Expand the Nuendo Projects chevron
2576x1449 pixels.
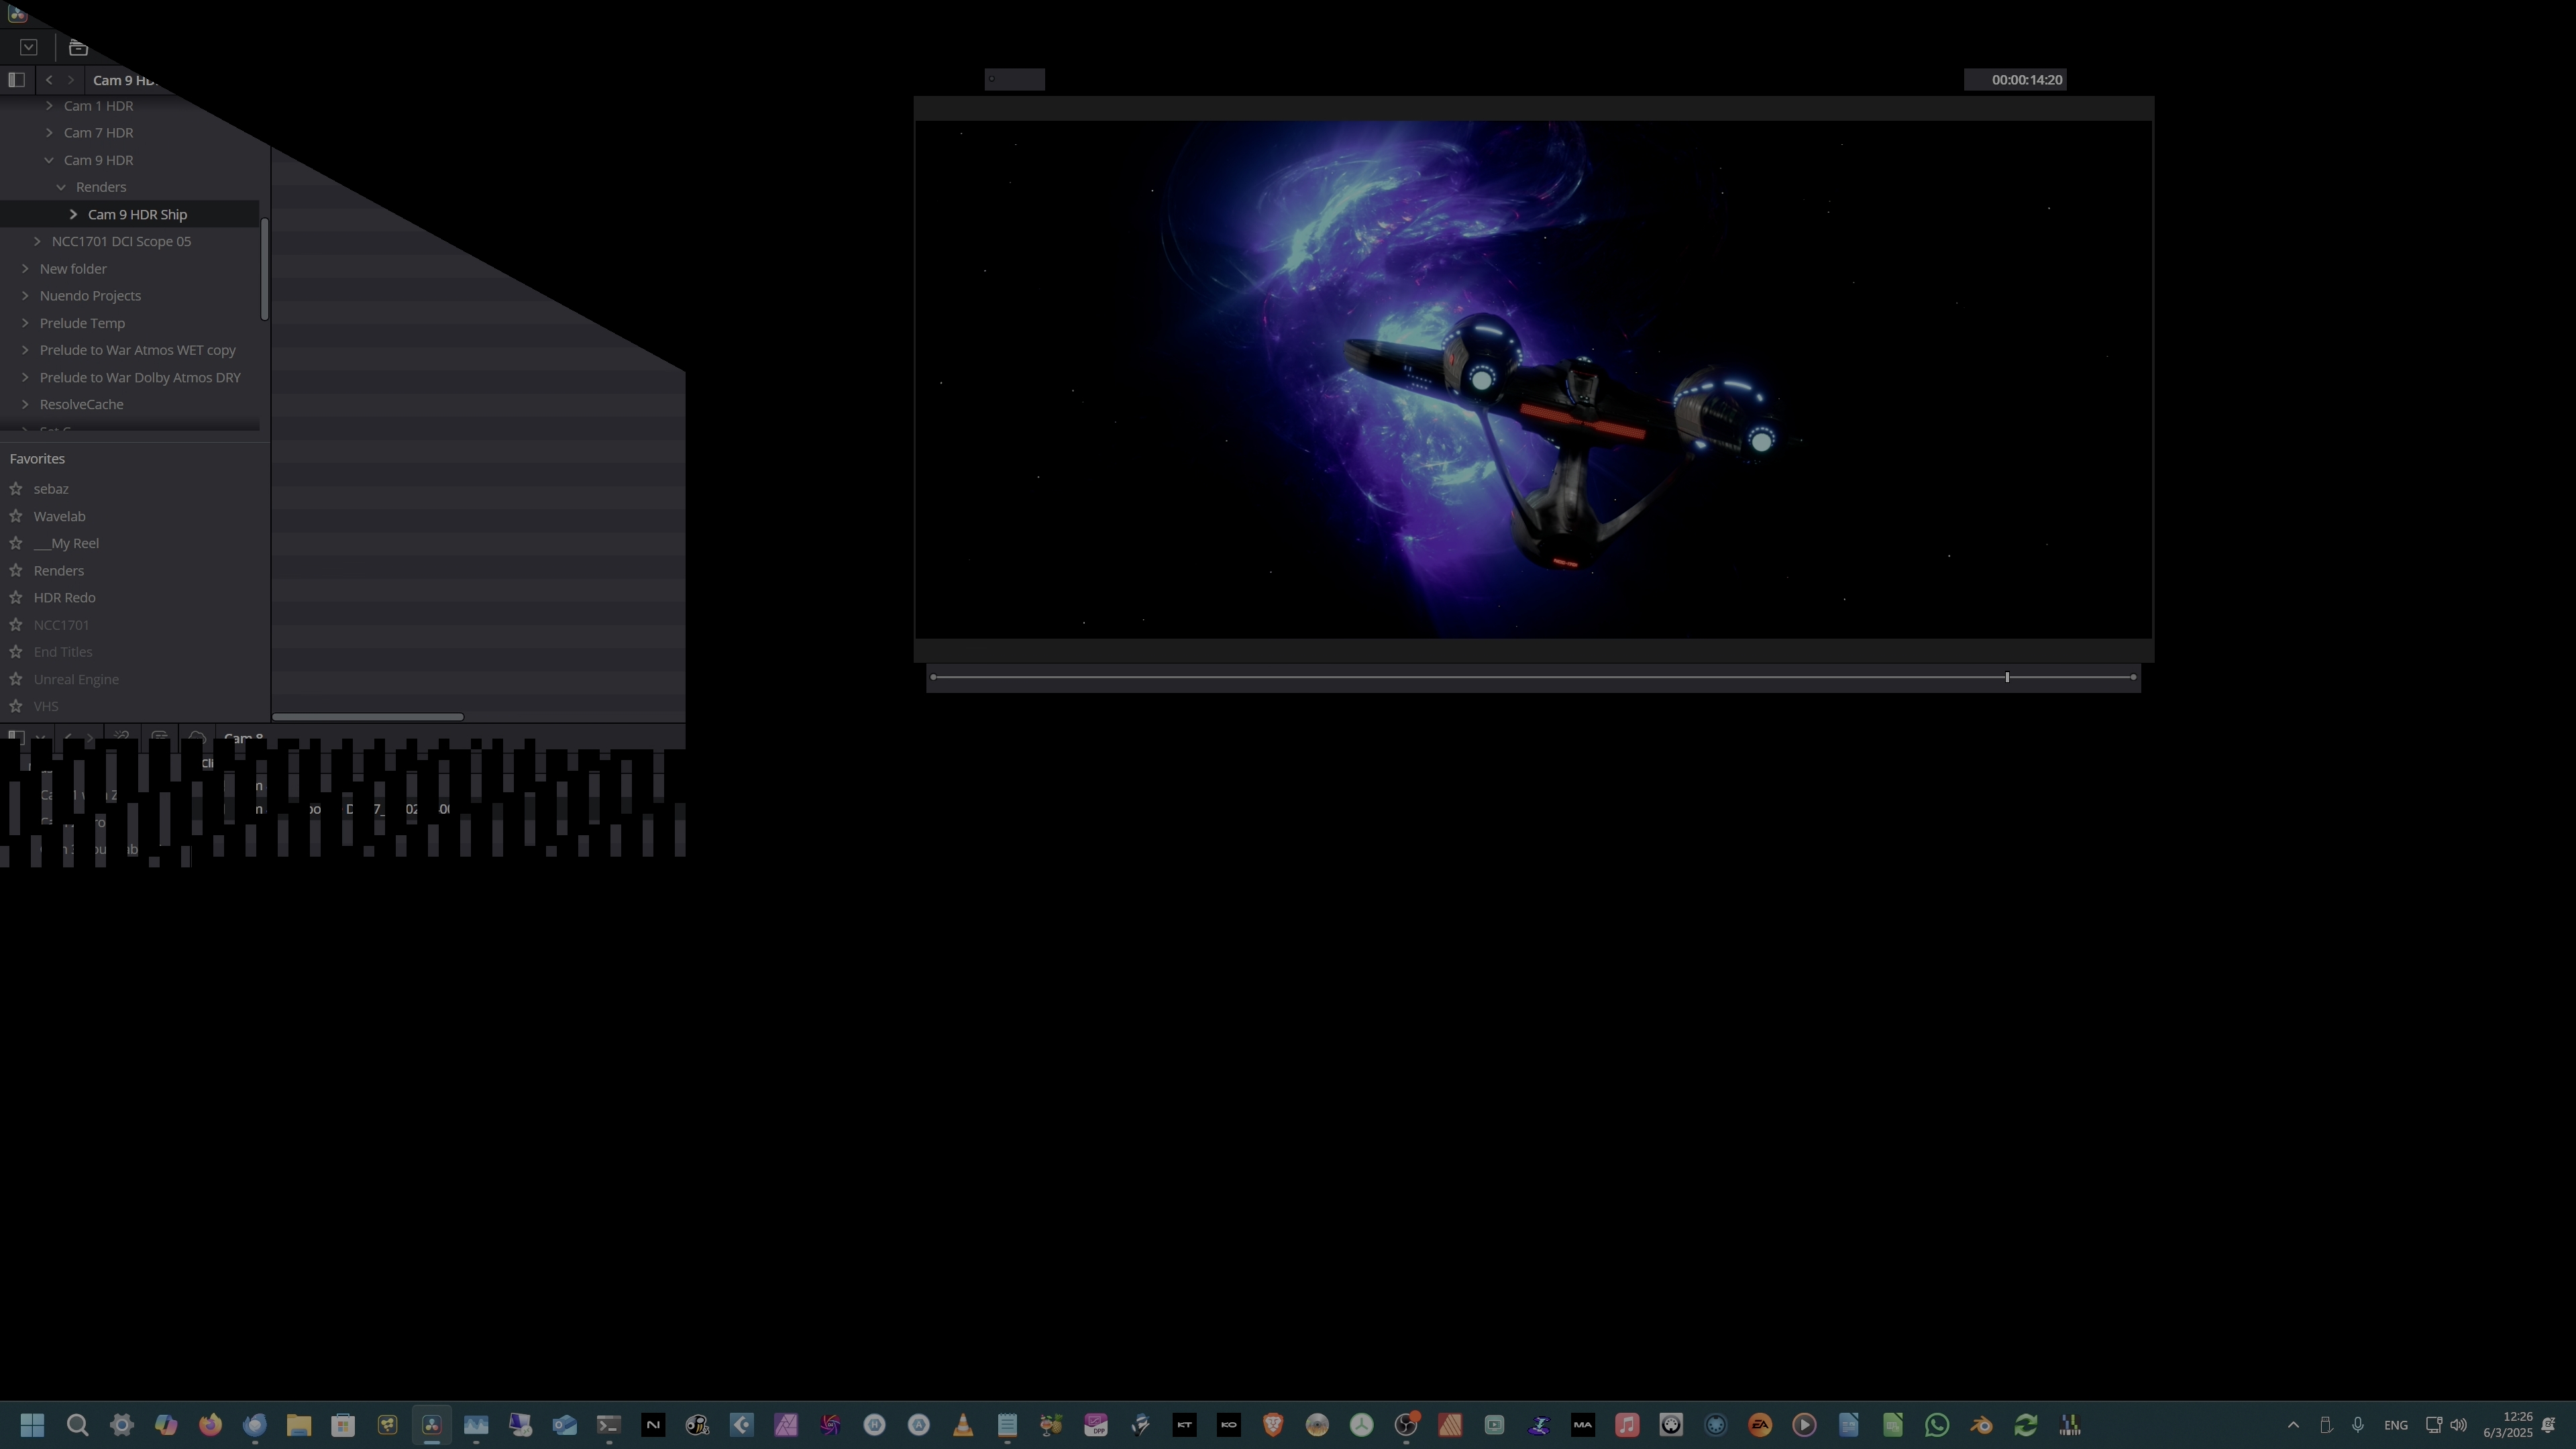click(25, 296)
